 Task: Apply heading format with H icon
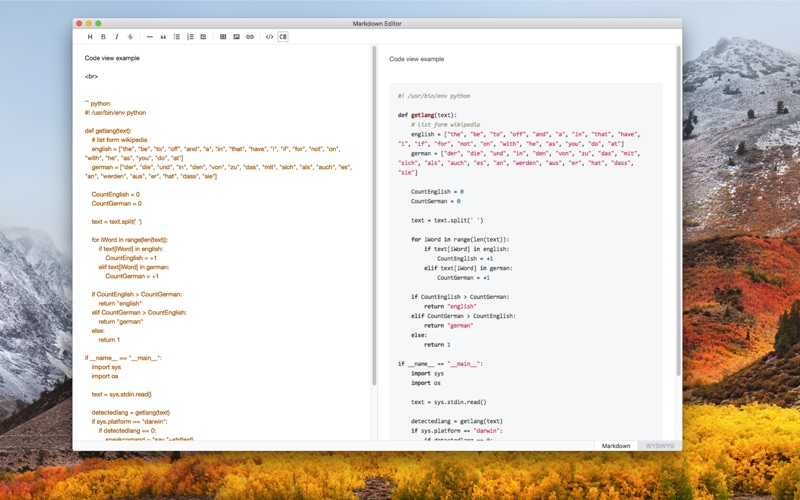(x=90, y=37)
